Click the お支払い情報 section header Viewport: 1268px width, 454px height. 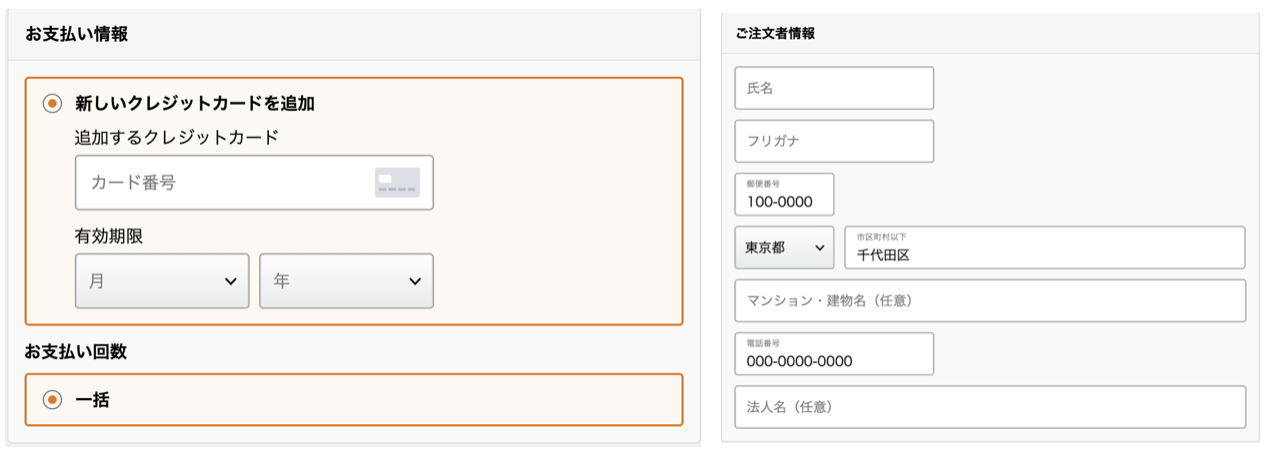[77, 35]
